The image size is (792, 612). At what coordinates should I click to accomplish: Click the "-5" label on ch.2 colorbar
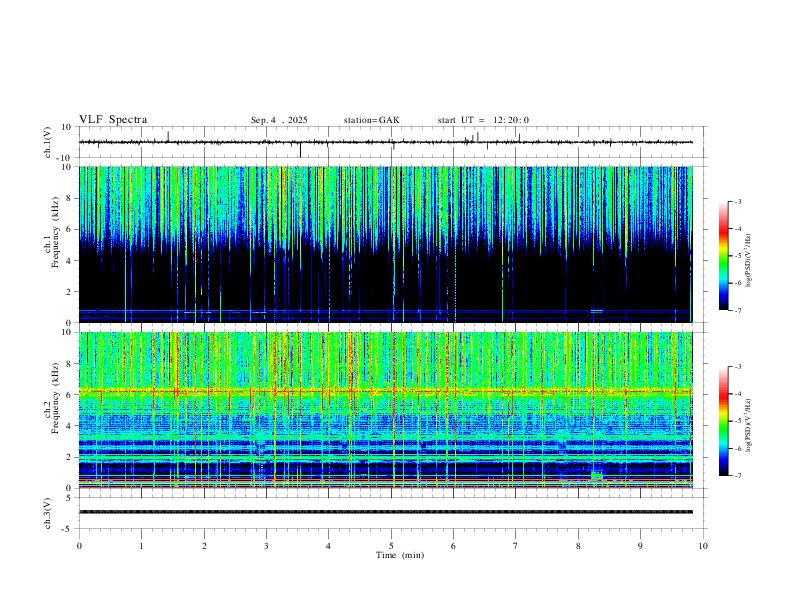(737, 421)
